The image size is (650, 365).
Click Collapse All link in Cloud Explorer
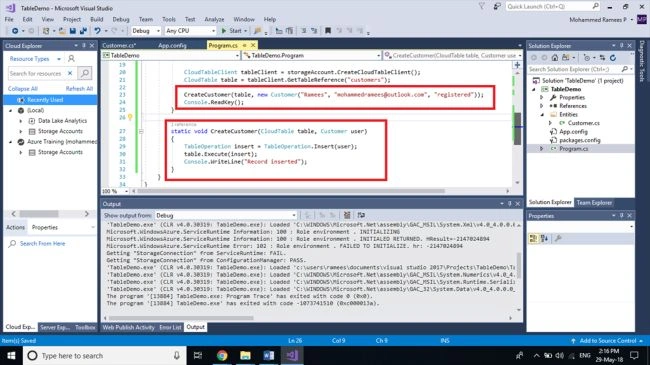click(22, 88)
